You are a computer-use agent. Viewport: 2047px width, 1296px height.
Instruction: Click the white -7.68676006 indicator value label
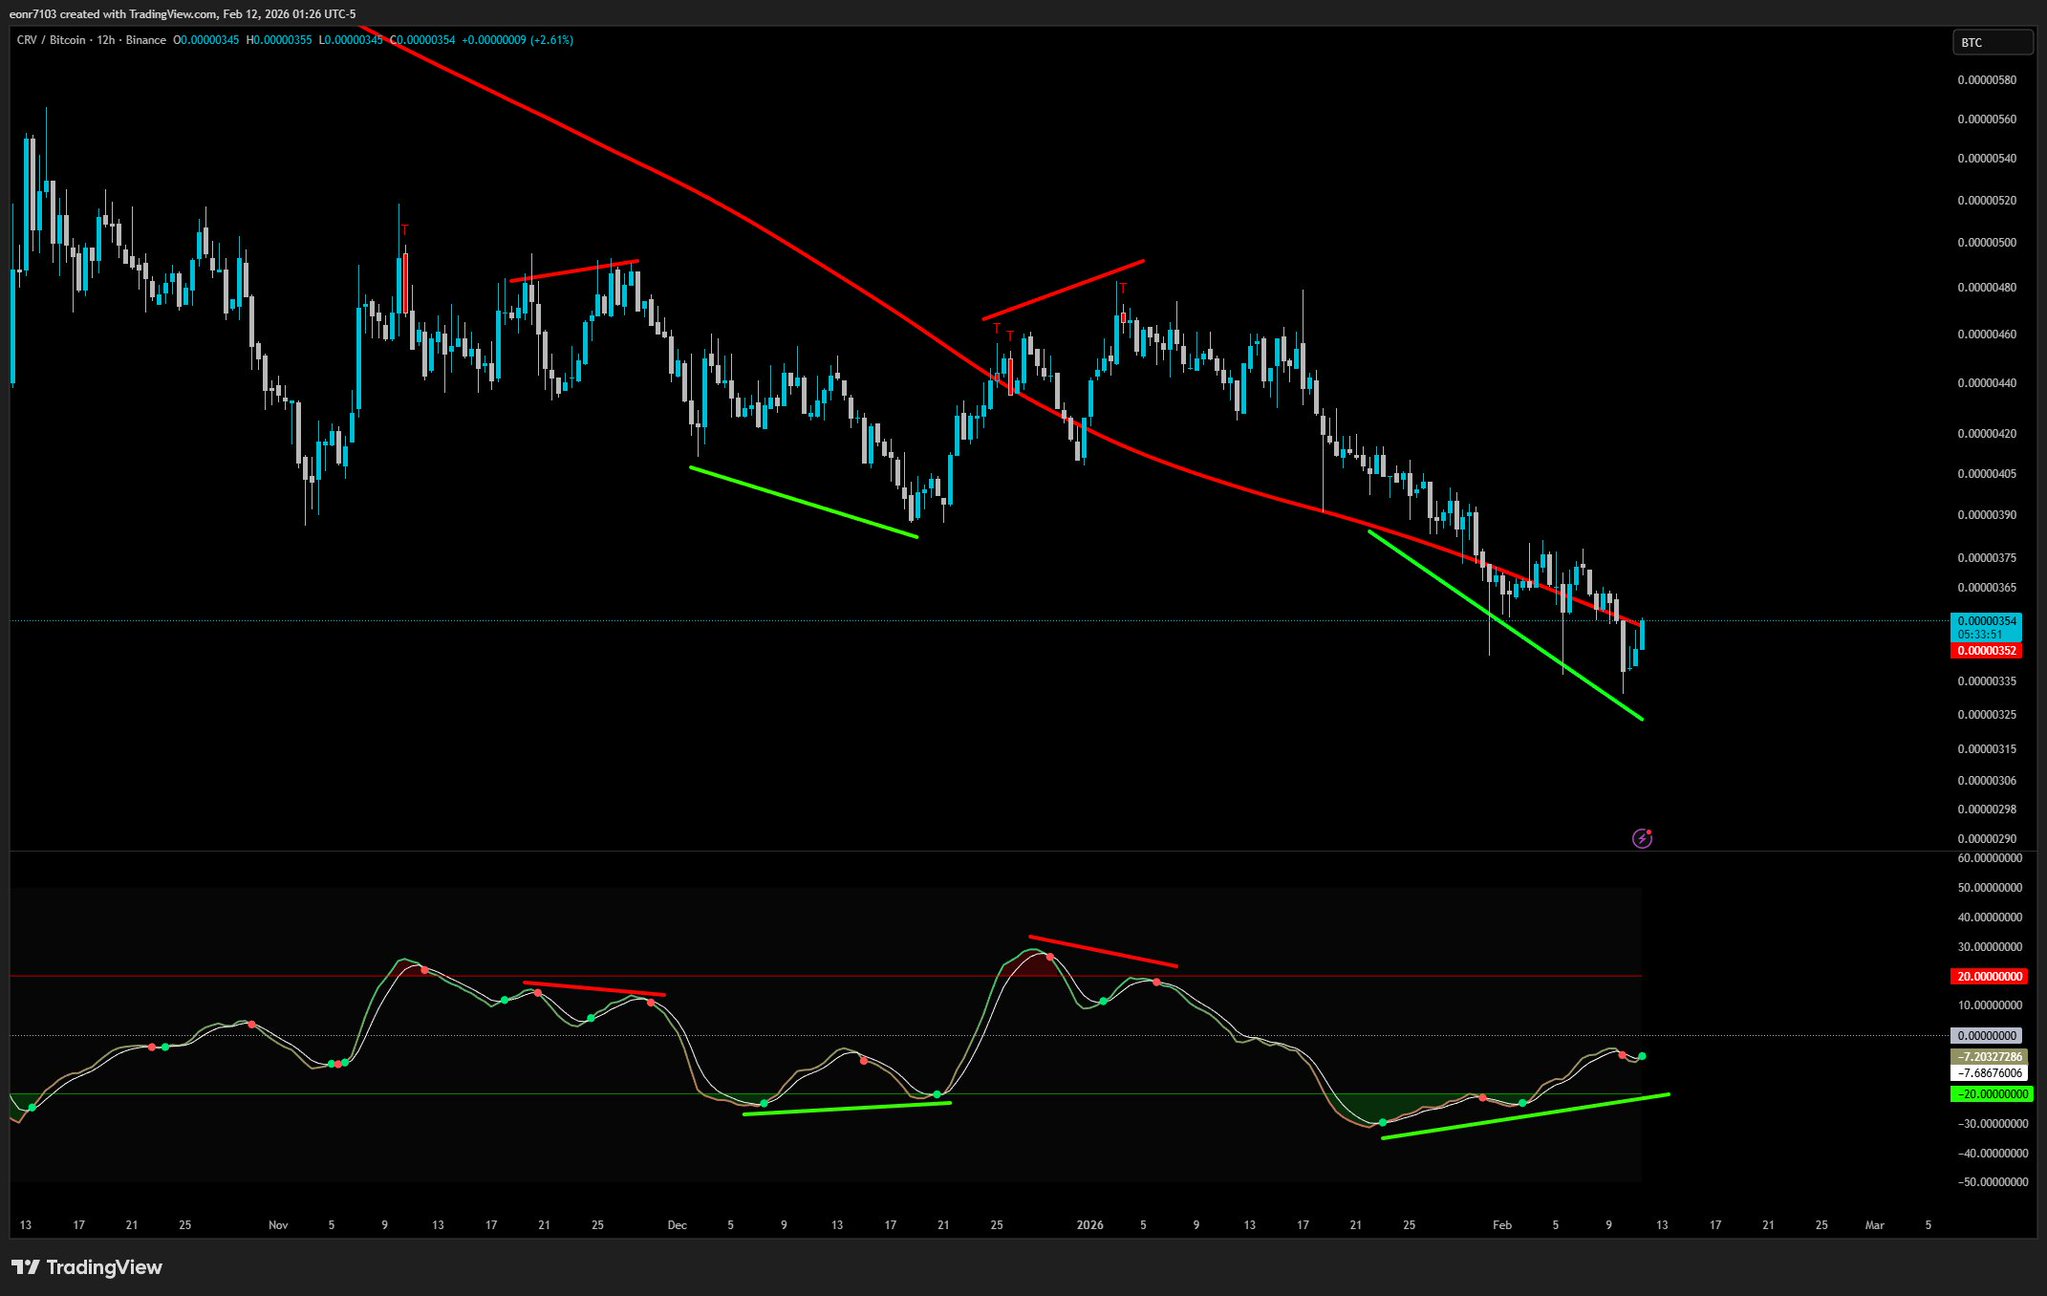pos(1989,1073)
